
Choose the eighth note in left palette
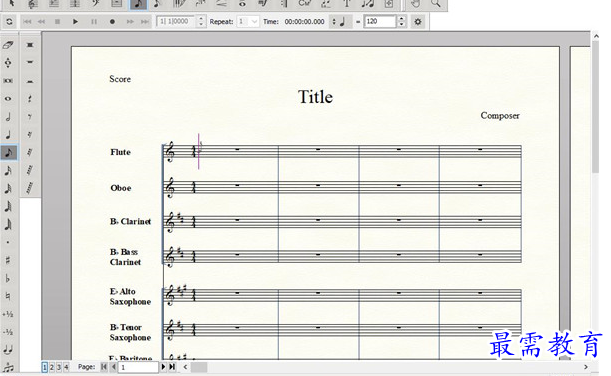click(8, 152)
